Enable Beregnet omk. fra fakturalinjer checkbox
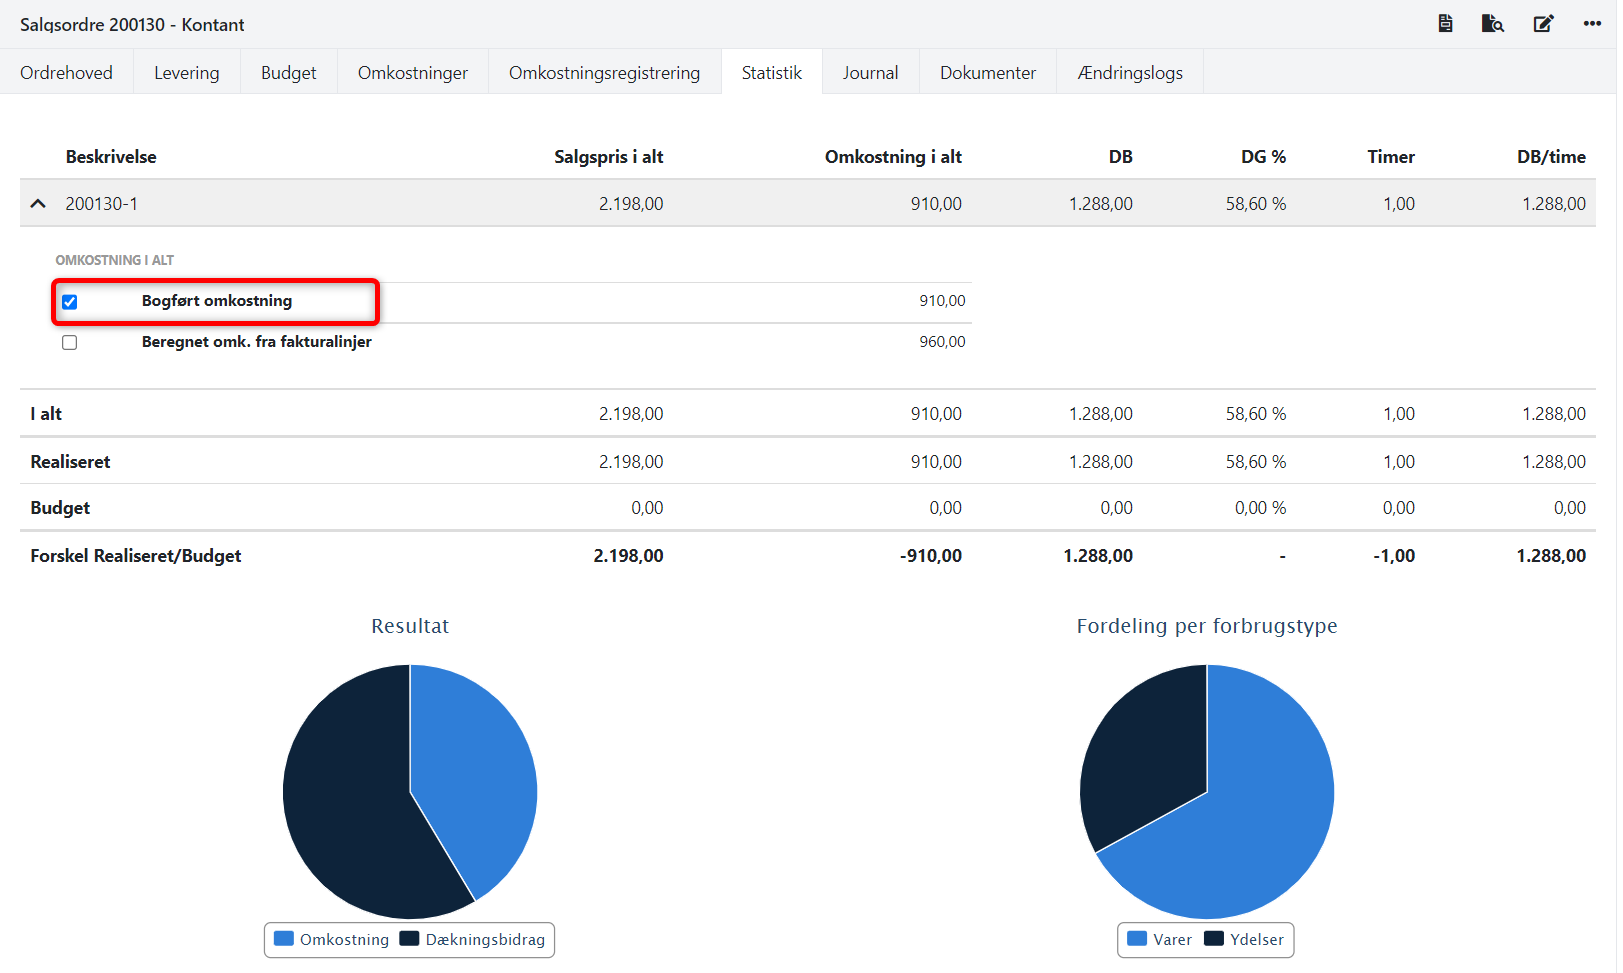Image resolution: width=1623 pixels, height=973 pixels. [x=70, y=343]
